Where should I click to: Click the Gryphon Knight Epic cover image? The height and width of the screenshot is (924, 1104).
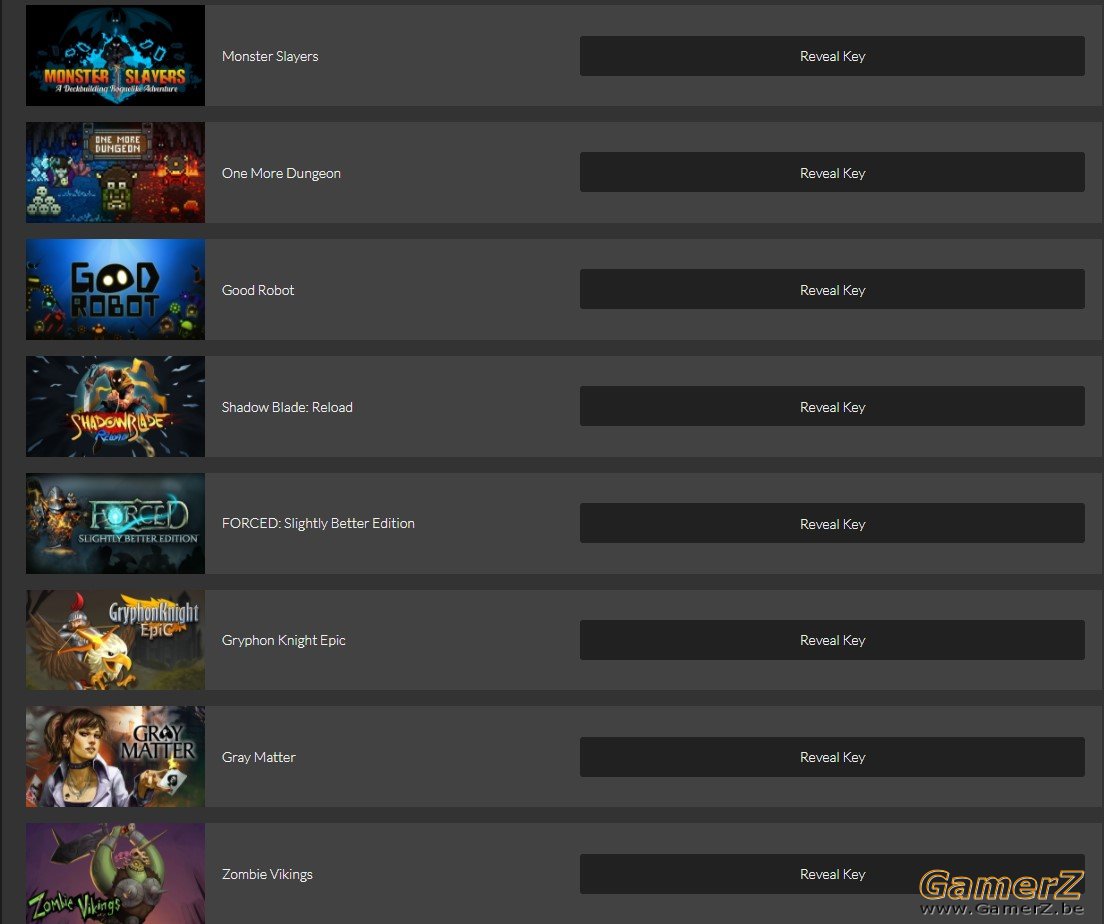coord(115,640)
